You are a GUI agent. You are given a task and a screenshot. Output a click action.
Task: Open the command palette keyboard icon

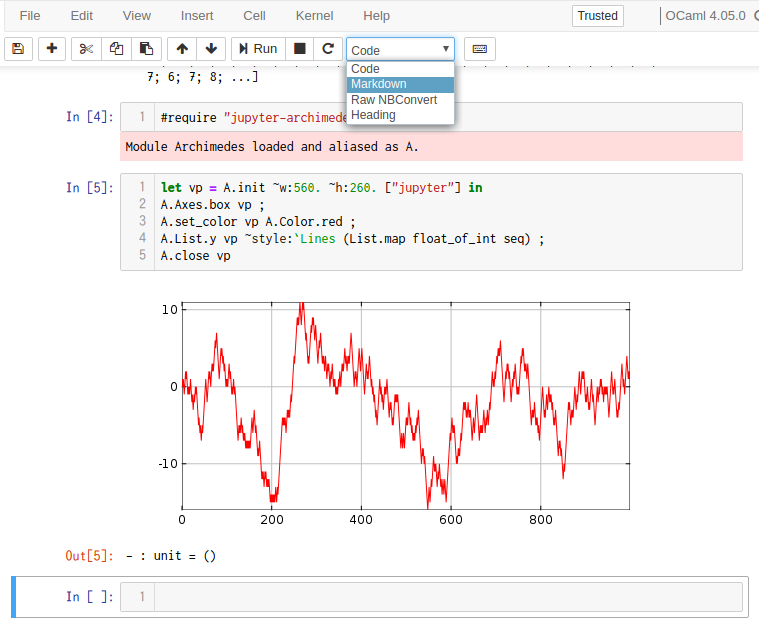(x=480, y=49)
